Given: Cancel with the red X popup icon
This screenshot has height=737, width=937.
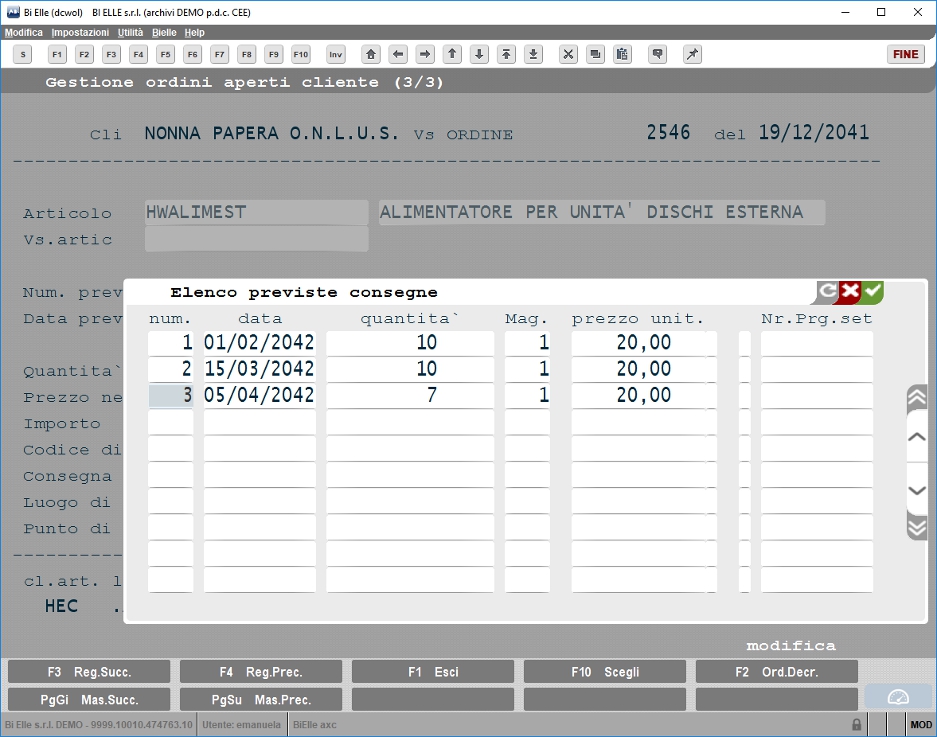Looking at the screenshot, I should click(x=849, y=292).
